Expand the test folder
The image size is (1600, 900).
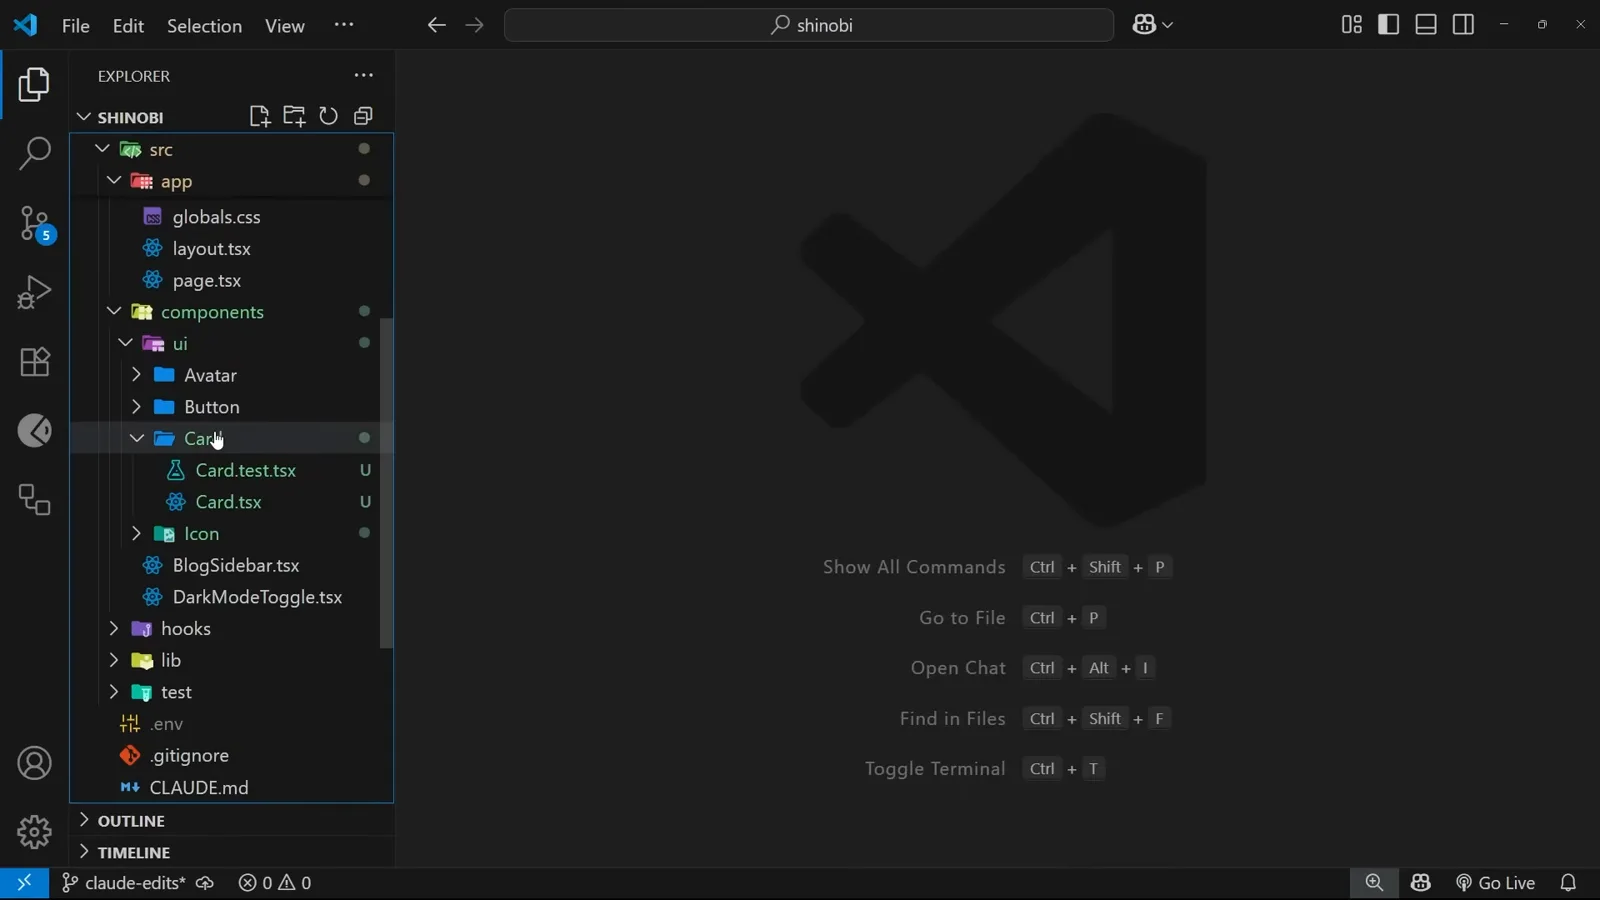(x=114, y=692)
